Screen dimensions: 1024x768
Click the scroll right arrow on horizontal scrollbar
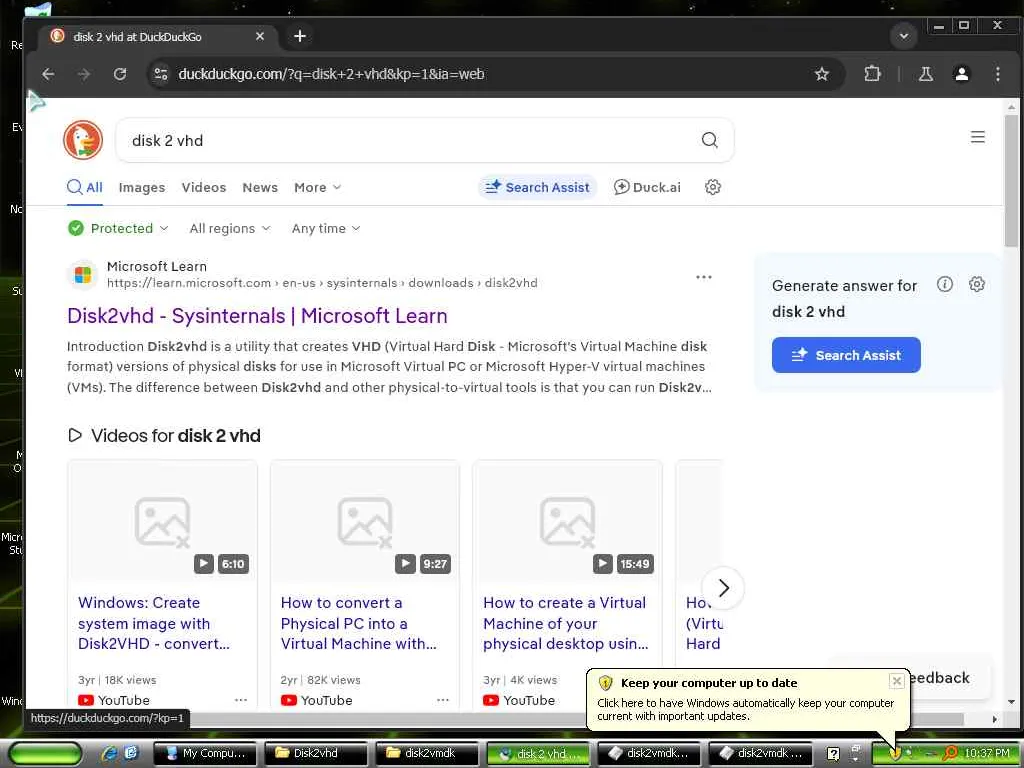click(994, 719)
